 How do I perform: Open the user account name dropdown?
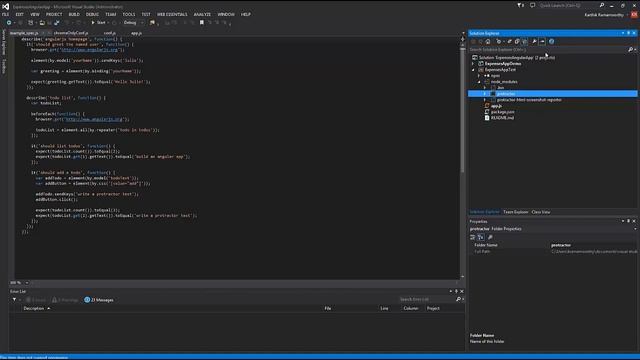(x=606, y=15)
